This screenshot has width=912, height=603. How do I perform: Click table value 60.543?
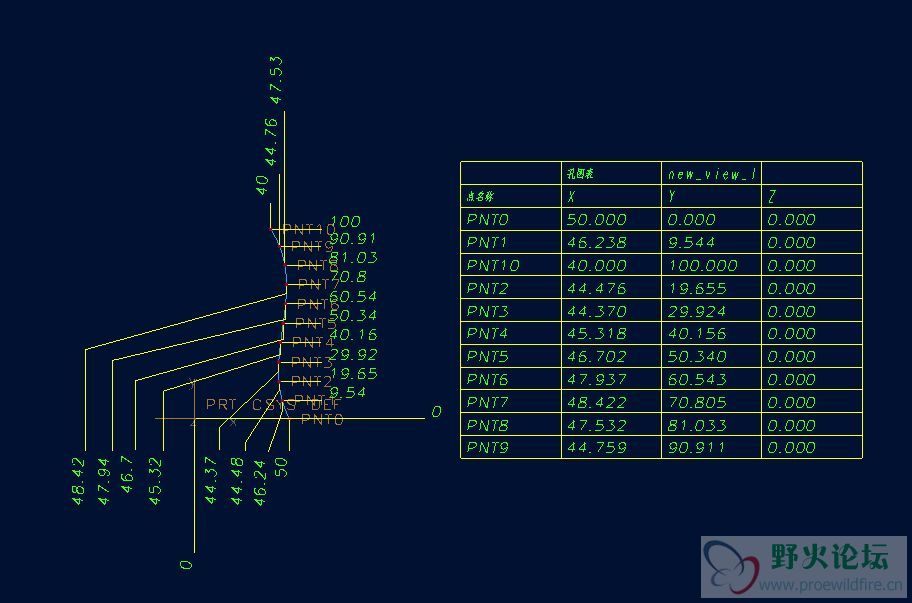pos(696,380)
